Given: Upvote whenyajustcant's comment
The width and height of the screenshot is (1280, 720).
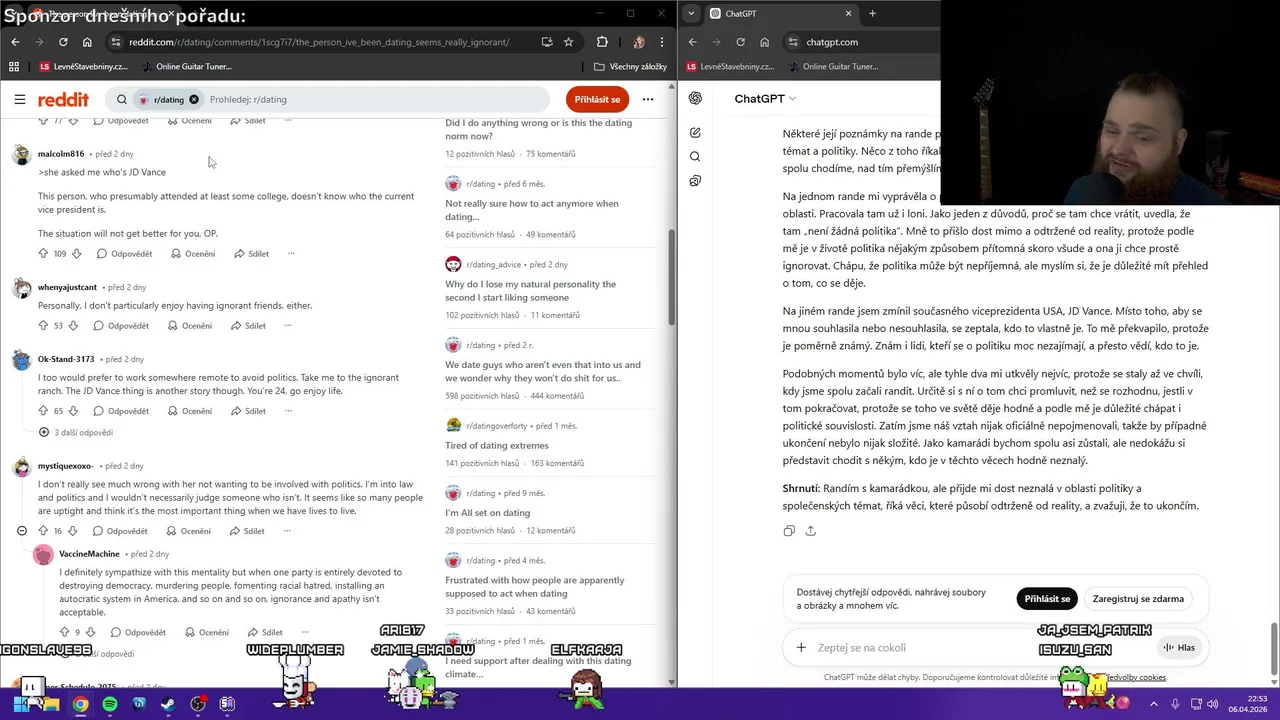Looking at the screenshot, I should tap(43, 325).
